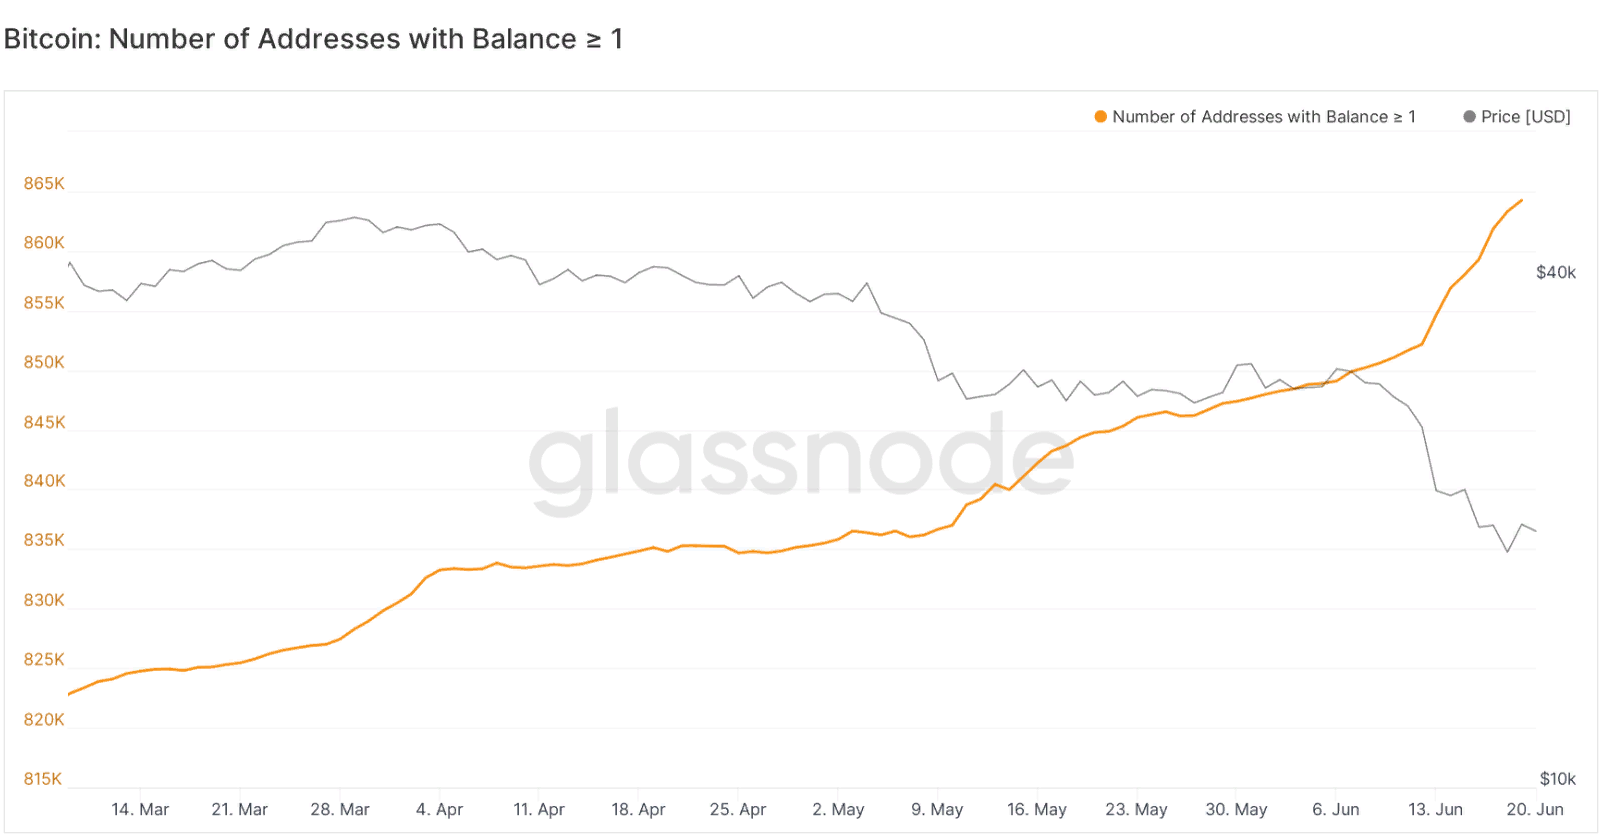Click the grey Price legend dot
Viewport: 1600px width, 840px height.
[1469, 117]
